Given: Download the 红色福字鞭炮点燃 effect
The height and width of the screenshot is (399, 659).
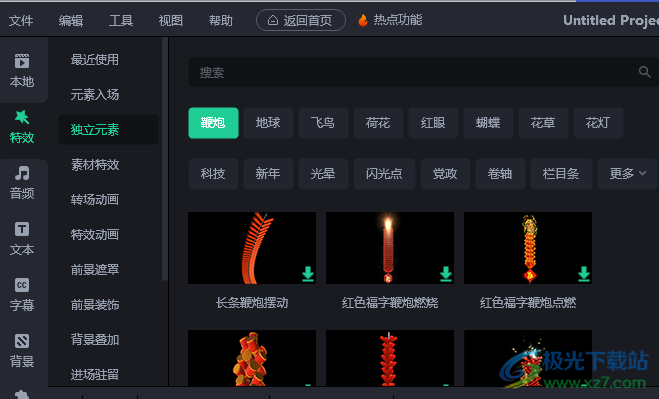Looking at the screenshot, I should pyautogui.click(x=583, y=274).
